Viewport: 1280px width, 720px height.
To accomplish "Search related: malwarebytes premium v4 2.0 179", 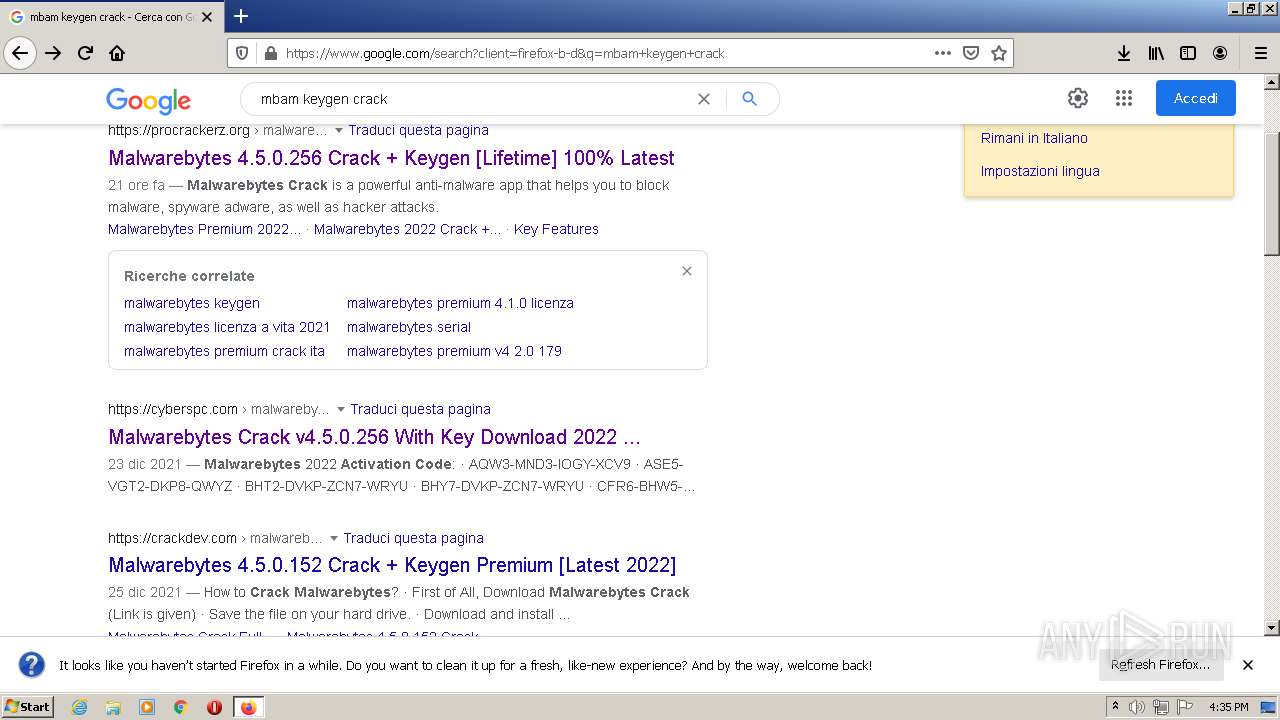I will [454, 351].
